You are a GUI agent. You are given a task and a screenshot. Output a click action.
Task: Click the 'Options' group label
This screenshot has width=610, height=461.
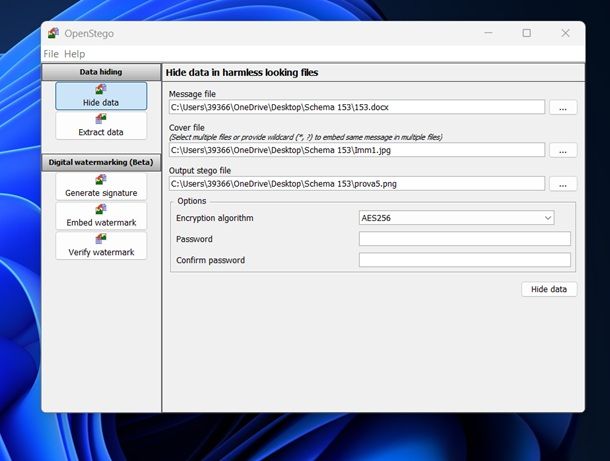click(x=192, y=201)
